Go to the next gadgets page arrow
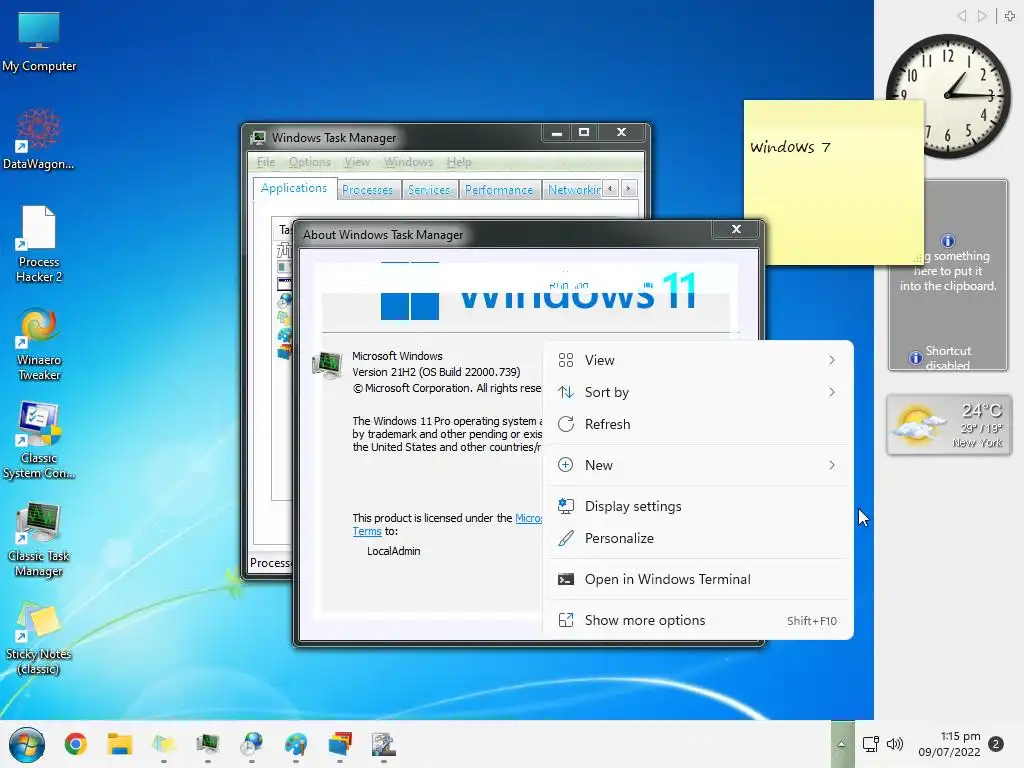Viewport: 1024px width, 768px height. pyautogui.click(x=982, y=16)
